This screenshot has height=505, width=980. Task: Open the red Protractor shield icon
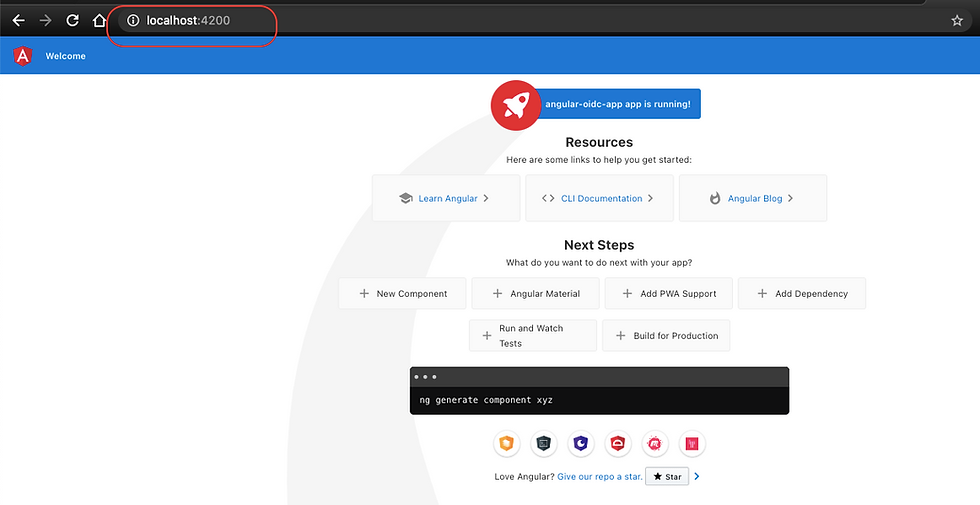tap(618, 444)
